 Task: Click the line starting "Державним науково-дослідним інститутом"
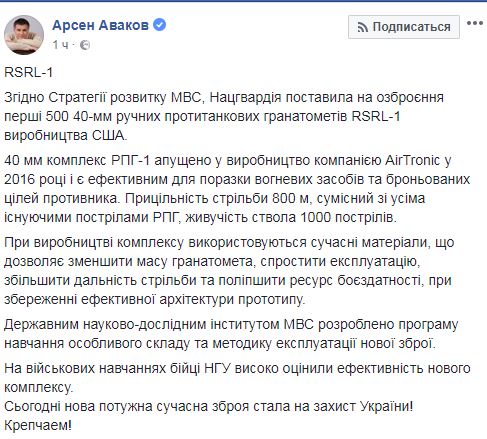coord(231,324)
